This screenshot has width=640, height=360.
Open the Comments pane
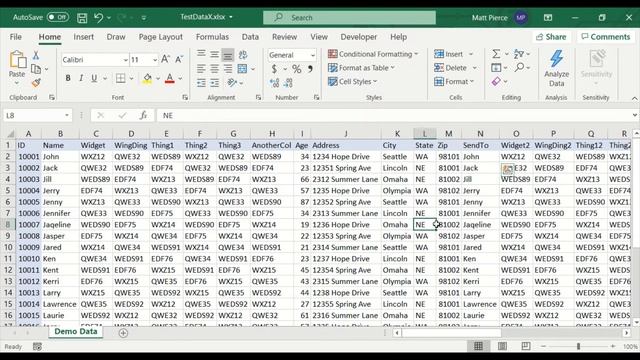coord(606,37)
